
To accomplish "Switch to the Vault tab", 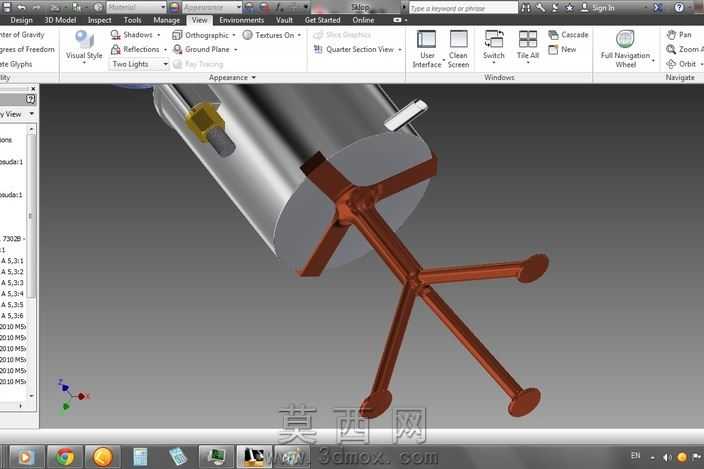I will (284, 20).
